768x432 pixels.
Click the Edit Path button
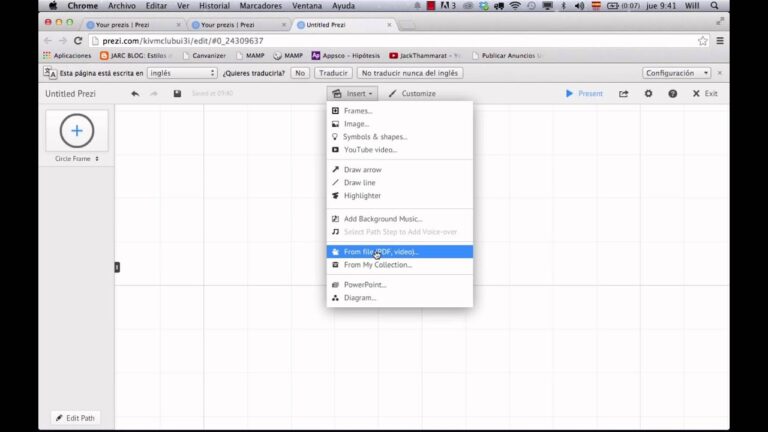[x=75, y=418]
